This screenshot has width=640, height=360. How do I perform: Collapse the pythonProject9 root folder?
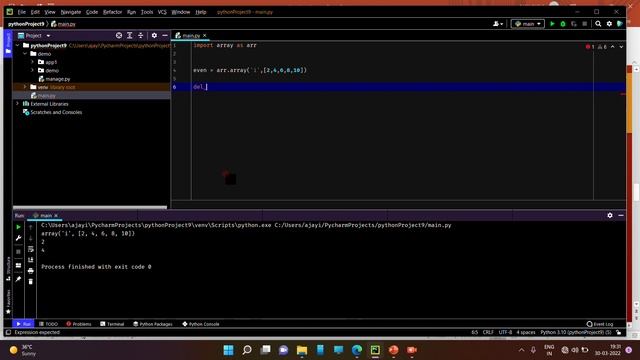pos(18,45)
